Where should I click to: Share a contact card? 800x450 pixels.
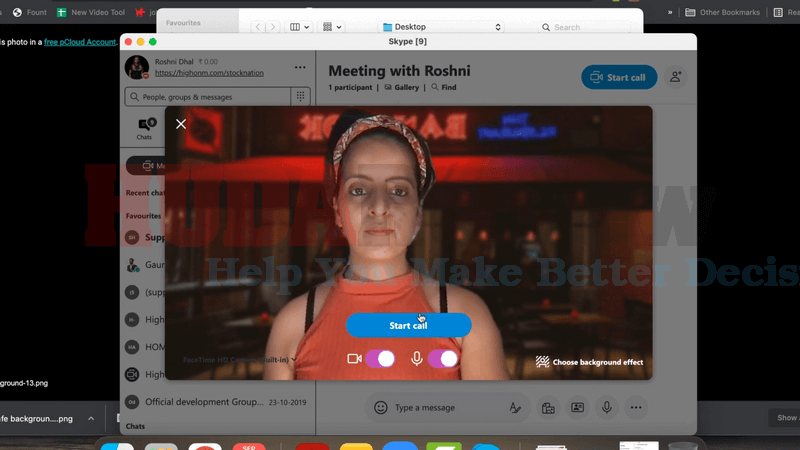578,408
